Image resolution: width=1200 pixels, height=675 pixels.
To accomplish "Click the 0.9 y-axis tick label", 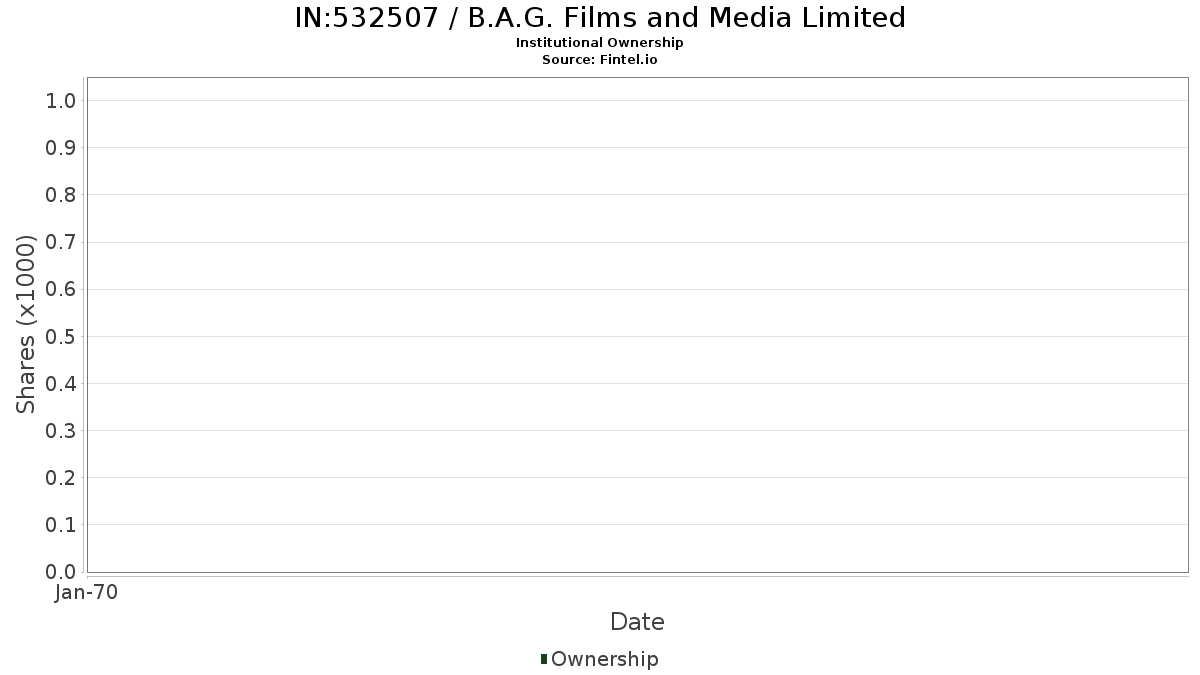I will [x=61, y=148].
